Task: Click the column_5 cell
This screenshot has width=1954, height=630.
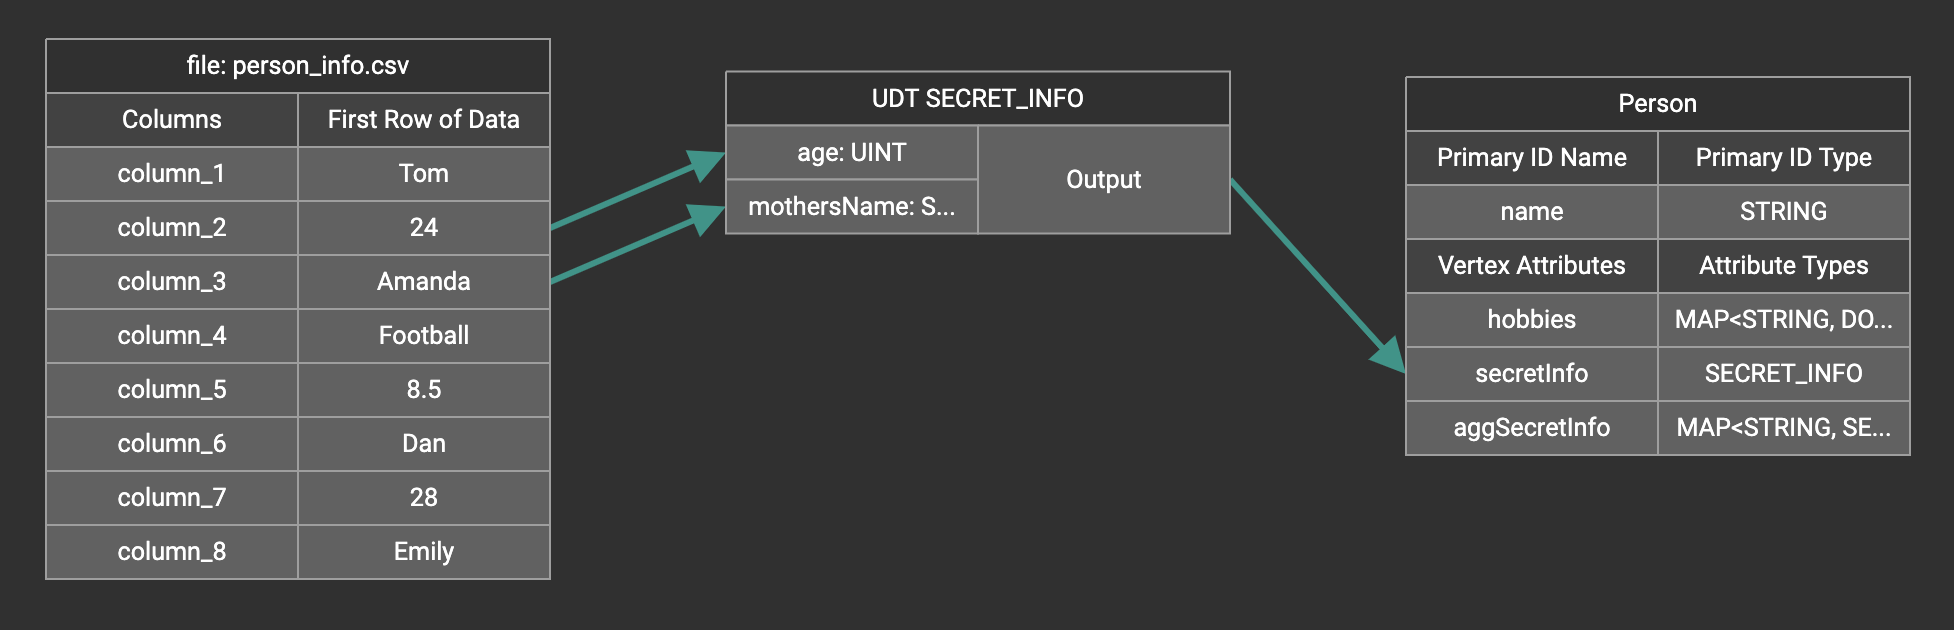Action: pyautogui.click(x=171, y=390)
